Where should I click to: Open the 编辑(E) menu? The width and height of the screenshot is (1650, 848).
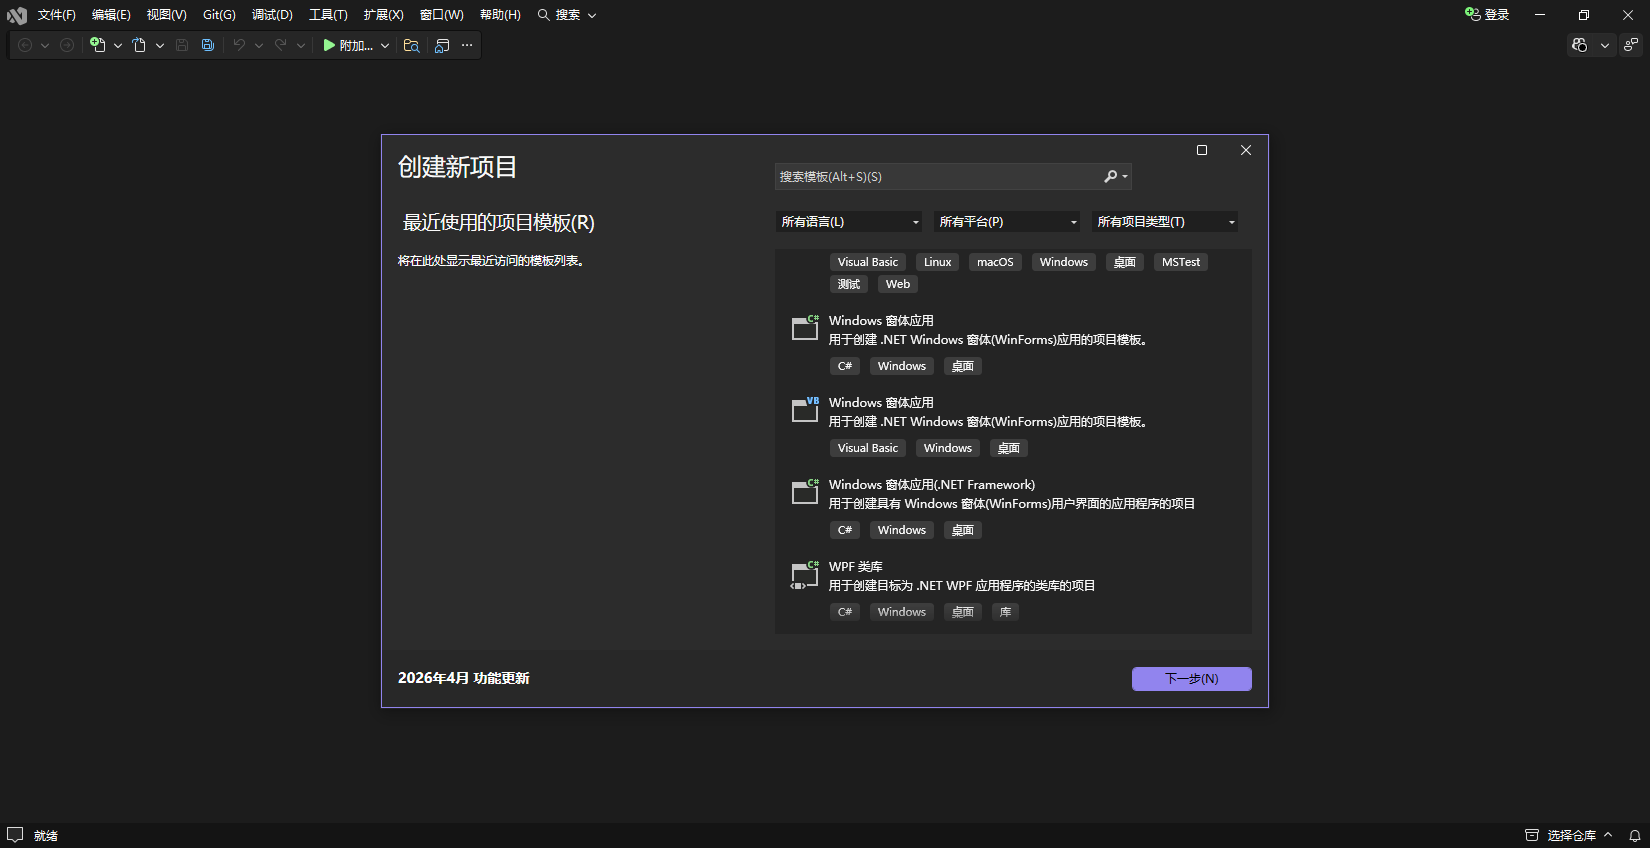click(111, 15)
